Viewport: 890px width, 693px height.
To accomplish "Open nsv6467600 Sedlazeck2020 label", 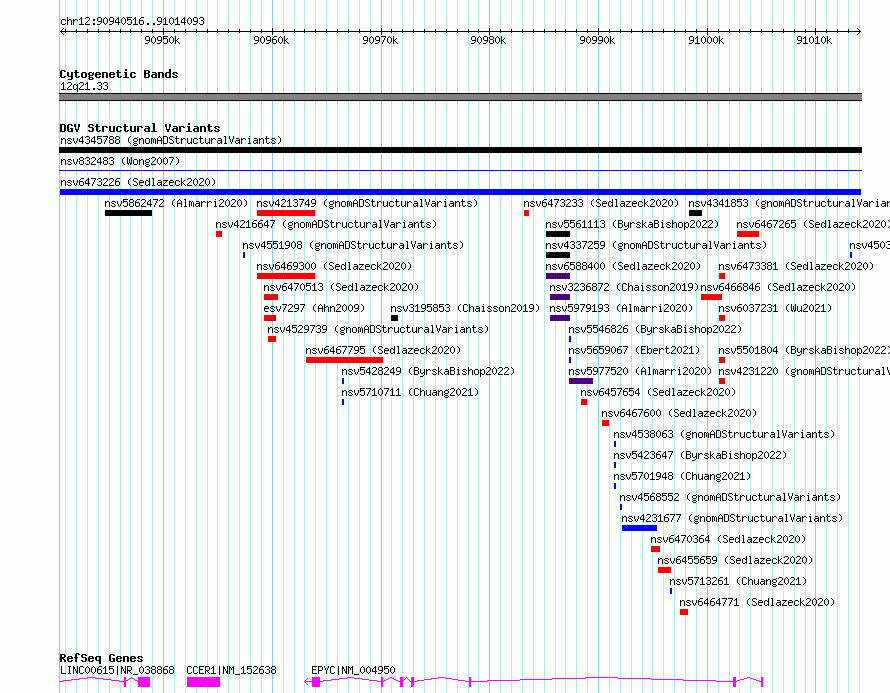I will (679, 413).
